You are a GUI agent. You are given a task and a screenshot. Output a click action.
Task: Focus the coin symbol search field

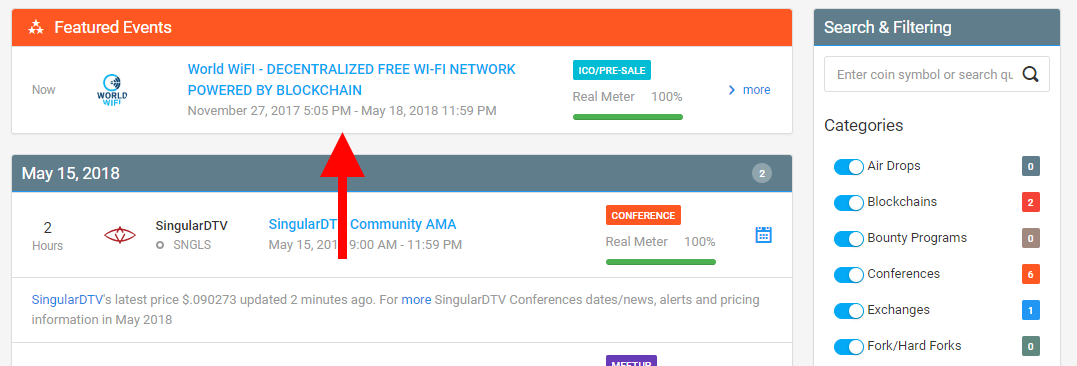pyautogui.click(x=924, y=74)
